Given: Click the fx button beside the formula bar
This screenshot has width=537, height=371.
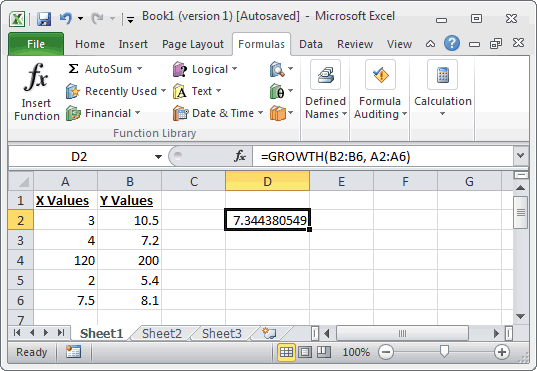Looking at the screenshot, I should pyautogui.click(x=240, y=156).
